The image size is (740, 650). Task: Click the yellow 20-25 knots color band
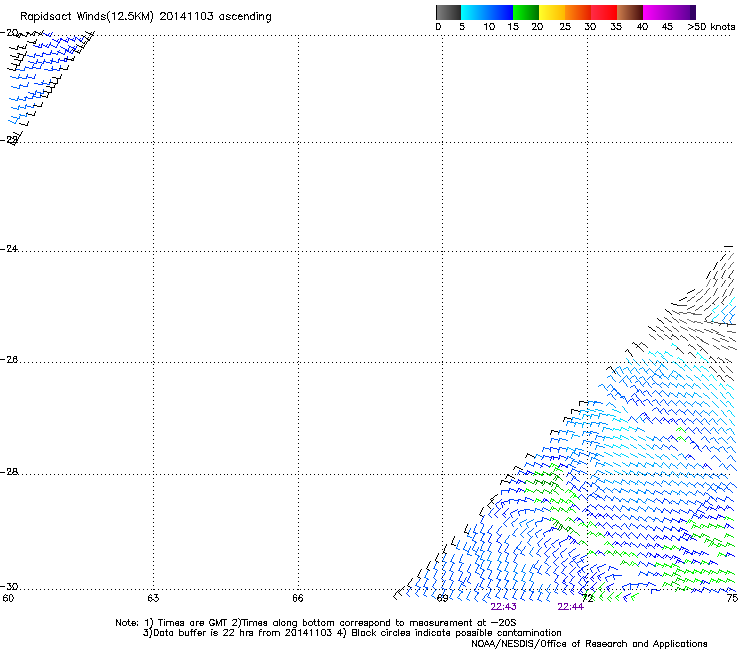pyautogui.click(x=552, y=12)
